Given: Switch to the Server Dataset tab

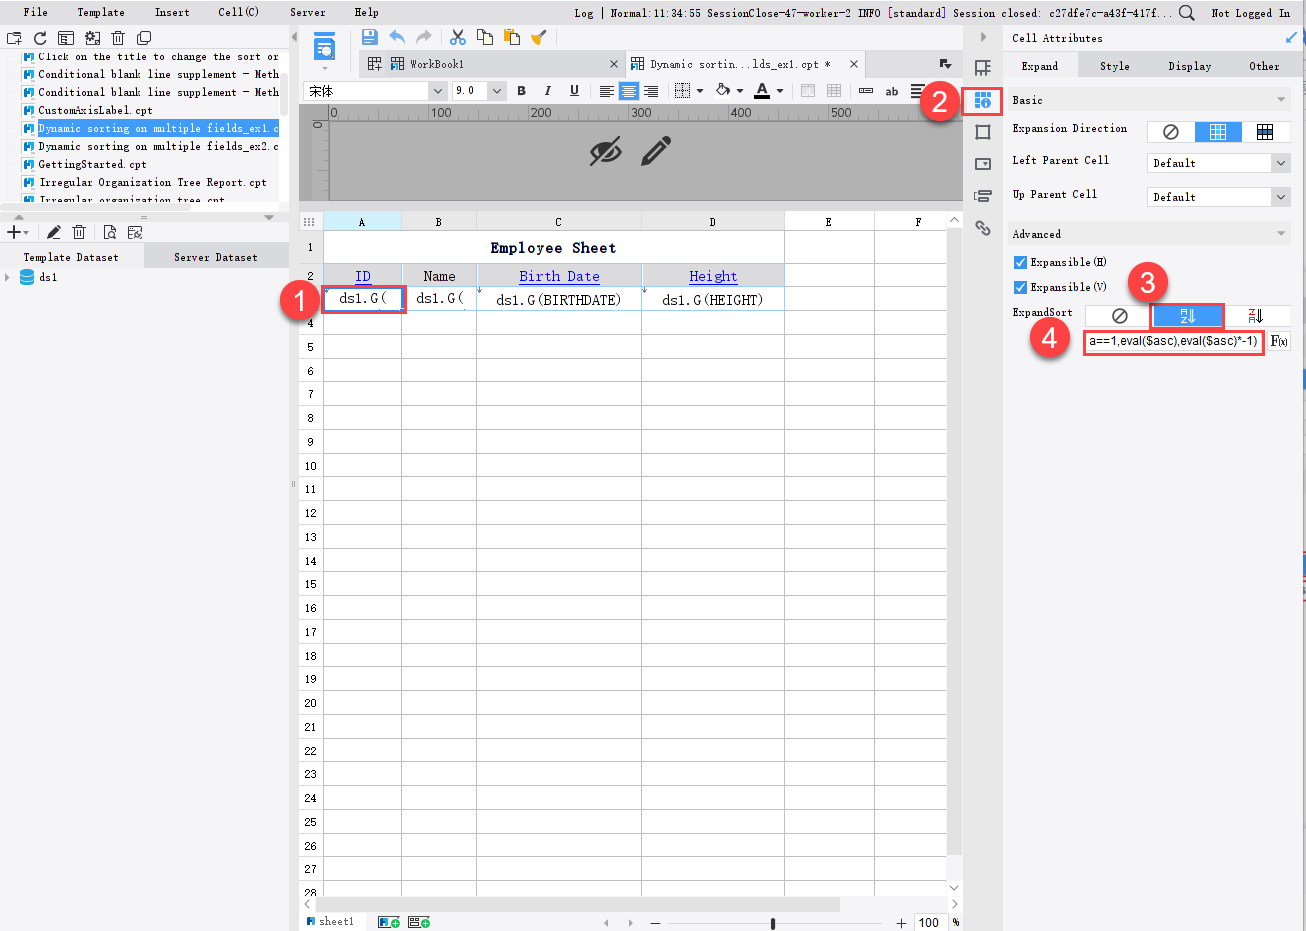Looking at the screenshot, I should (216, 257).
